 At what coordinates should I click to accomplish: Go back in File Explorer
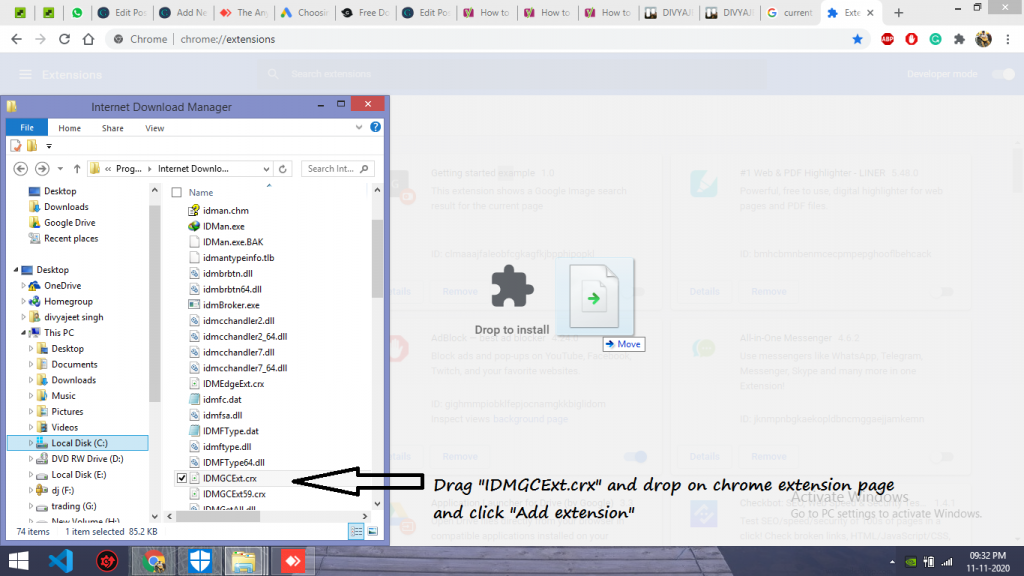tap(21, 168)
